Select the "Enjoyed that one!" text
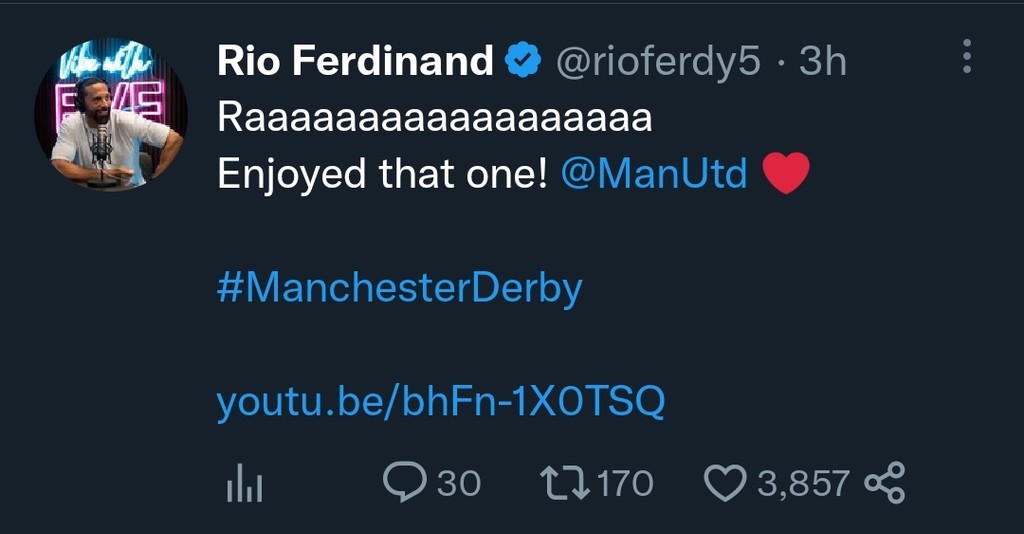The image size is (1024, 534). (382, 174)
